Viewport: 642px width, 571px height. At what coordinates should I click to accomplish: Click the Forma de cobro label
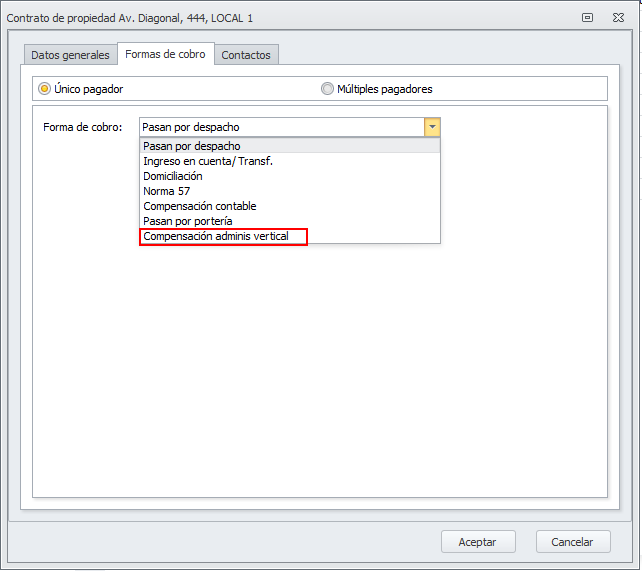tap(83, 127)
